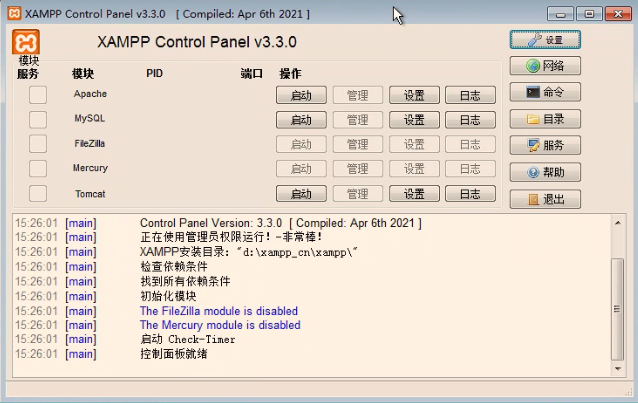Open 服务 services button
The width and height of the screenshot is (638, 403).
(x=545, y=145)
